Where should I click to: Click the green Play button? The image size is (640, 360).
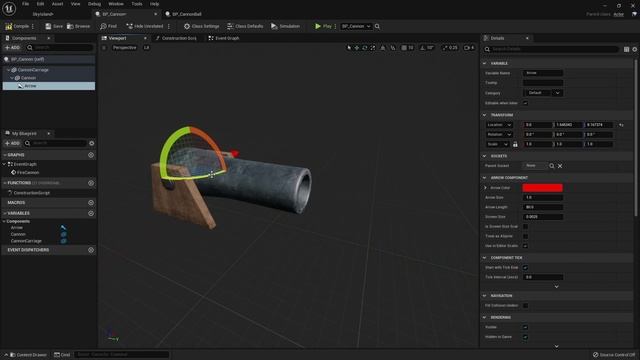tap(323, 26)
